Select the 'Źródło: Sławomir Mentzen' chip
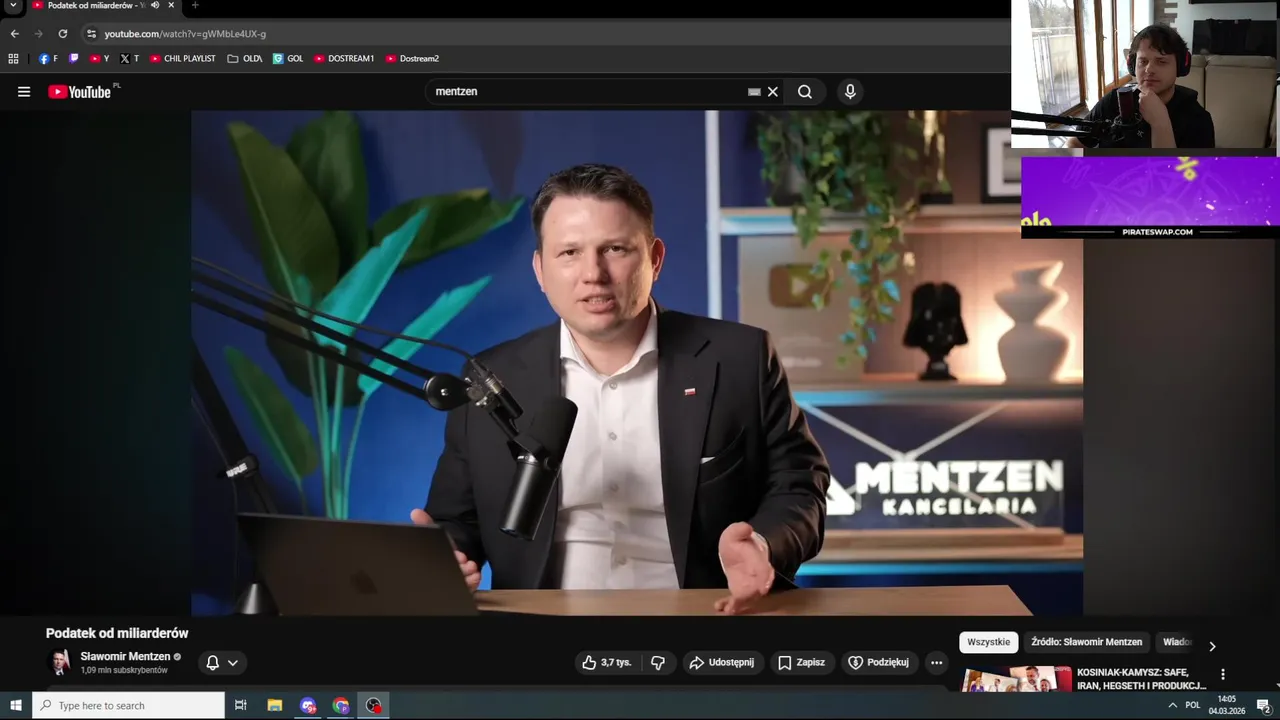The image size is (1280, 720). [x=1086, y=642]
